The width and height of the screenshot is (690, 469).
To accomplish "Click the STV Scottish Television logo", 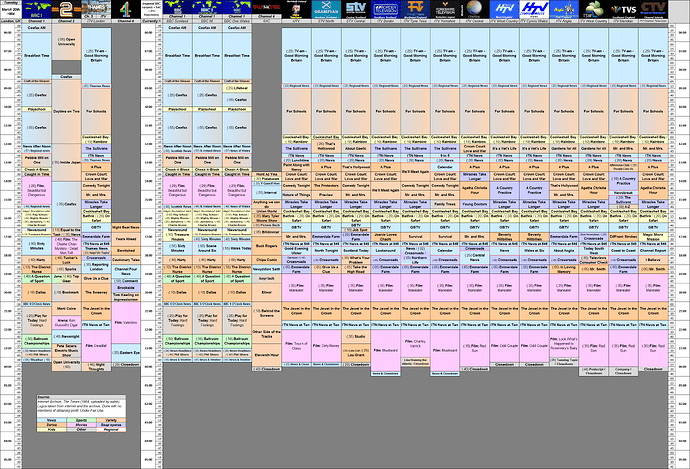I will 356,9.
